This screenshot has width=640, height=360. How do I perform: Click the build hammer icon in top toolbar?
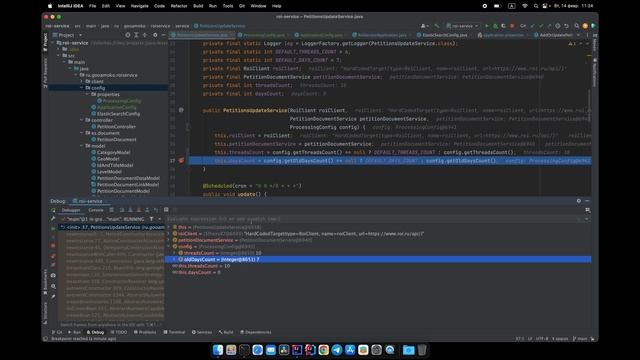(x=437, y=26)
